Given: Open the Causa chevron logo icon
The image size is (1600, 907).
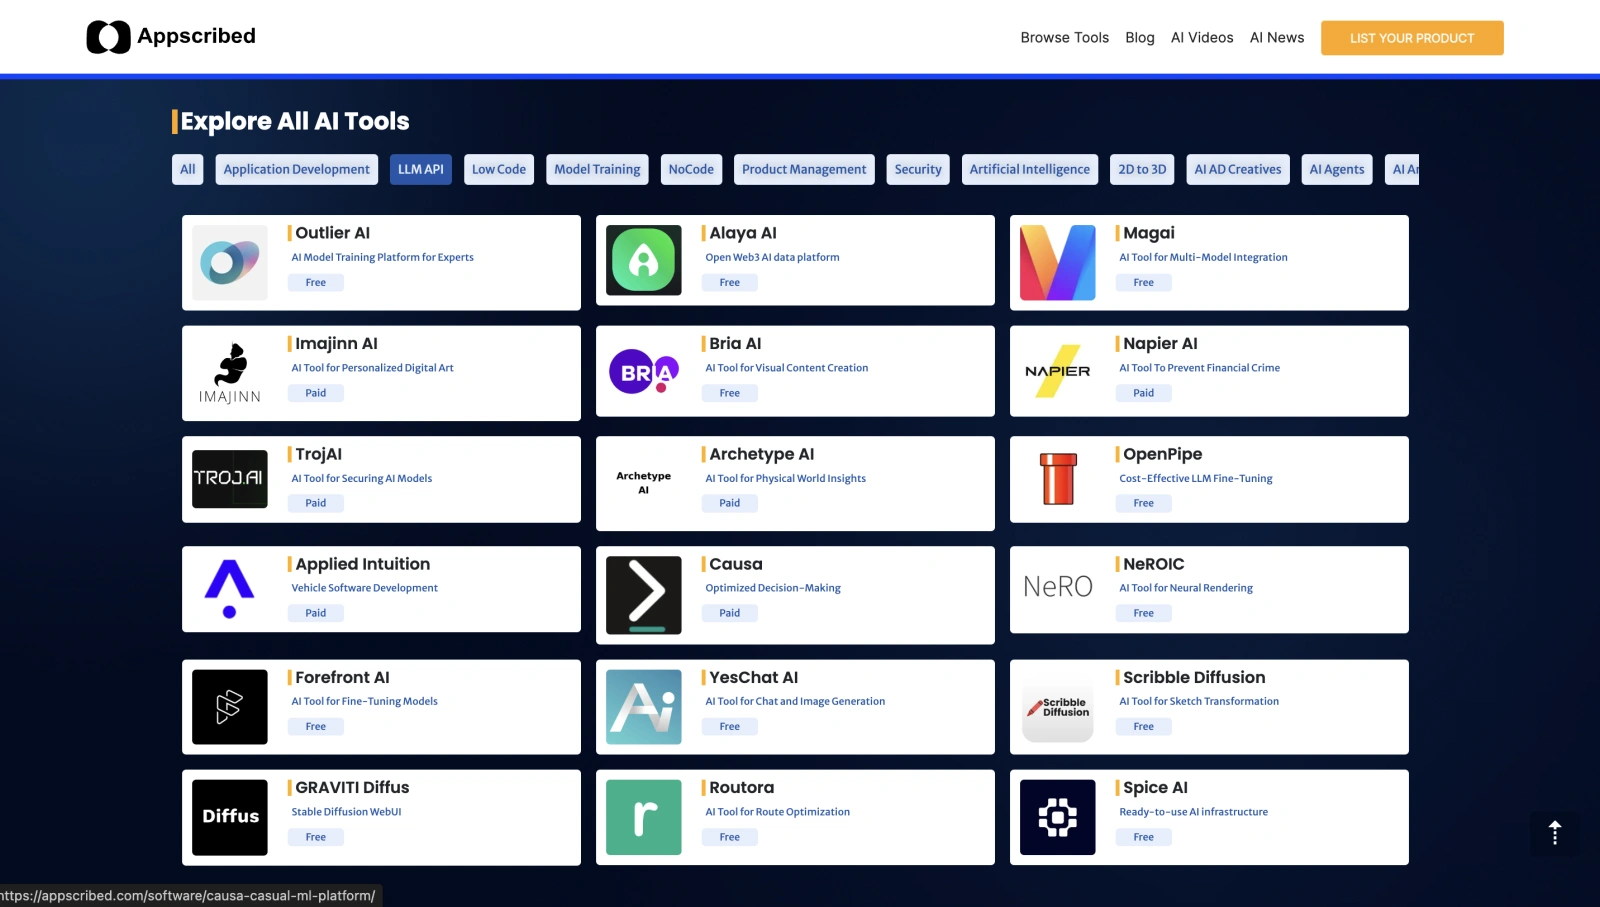Looking at the screenshot, I should 644,594.
